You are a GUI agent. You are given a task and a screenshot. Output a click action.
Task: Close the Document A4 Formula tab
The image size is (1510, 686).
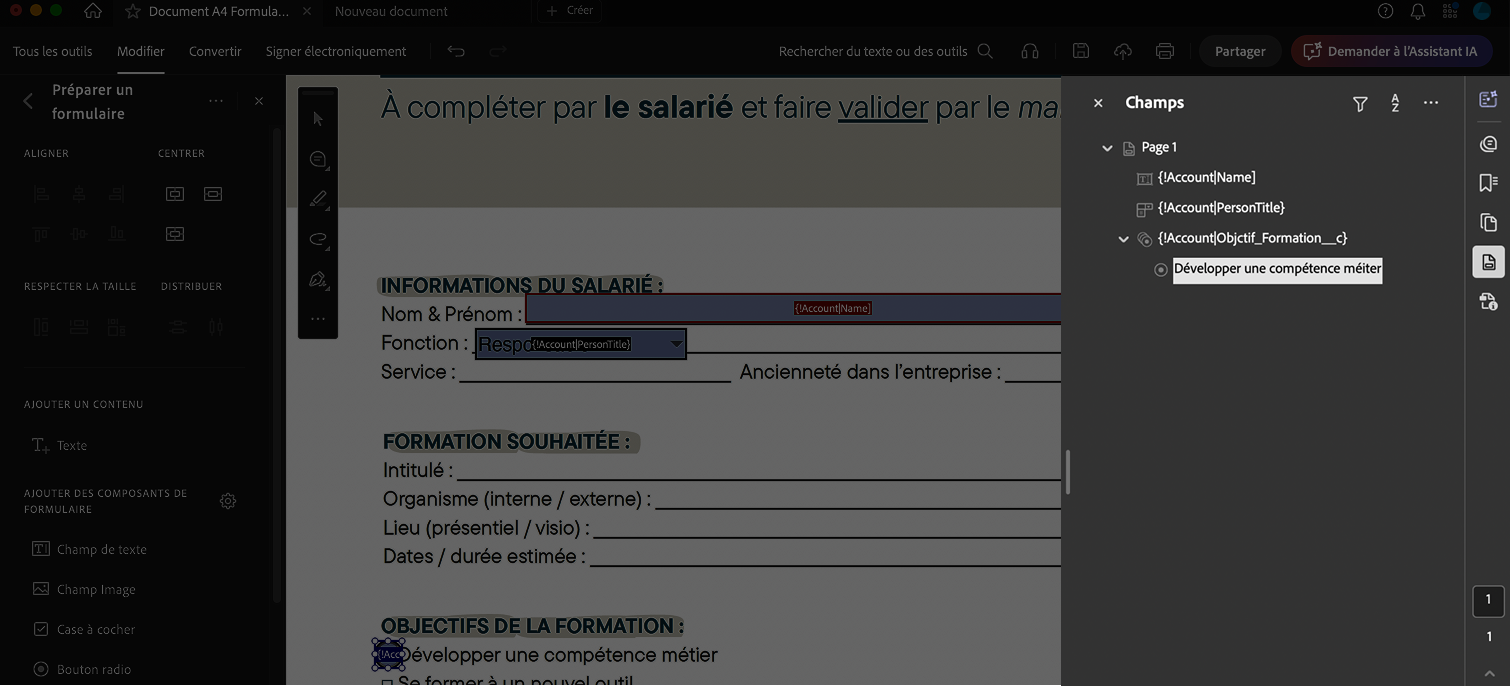[x=306, y=11]
